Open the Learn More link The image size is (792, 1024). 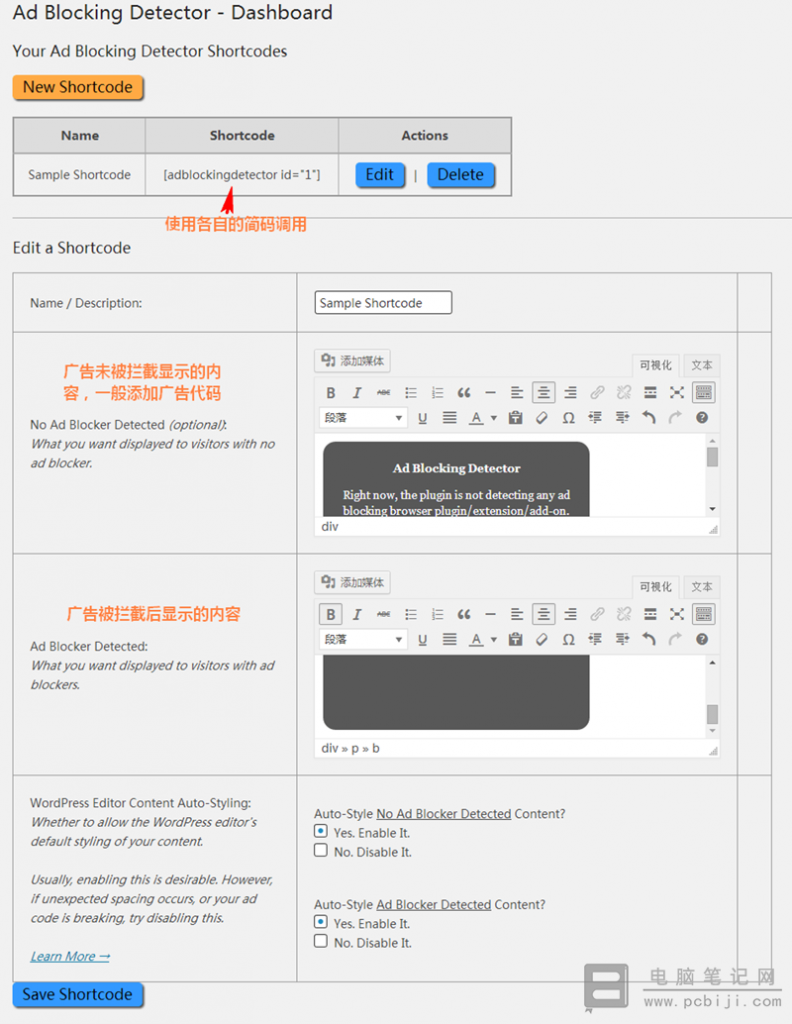pos(70,956)
